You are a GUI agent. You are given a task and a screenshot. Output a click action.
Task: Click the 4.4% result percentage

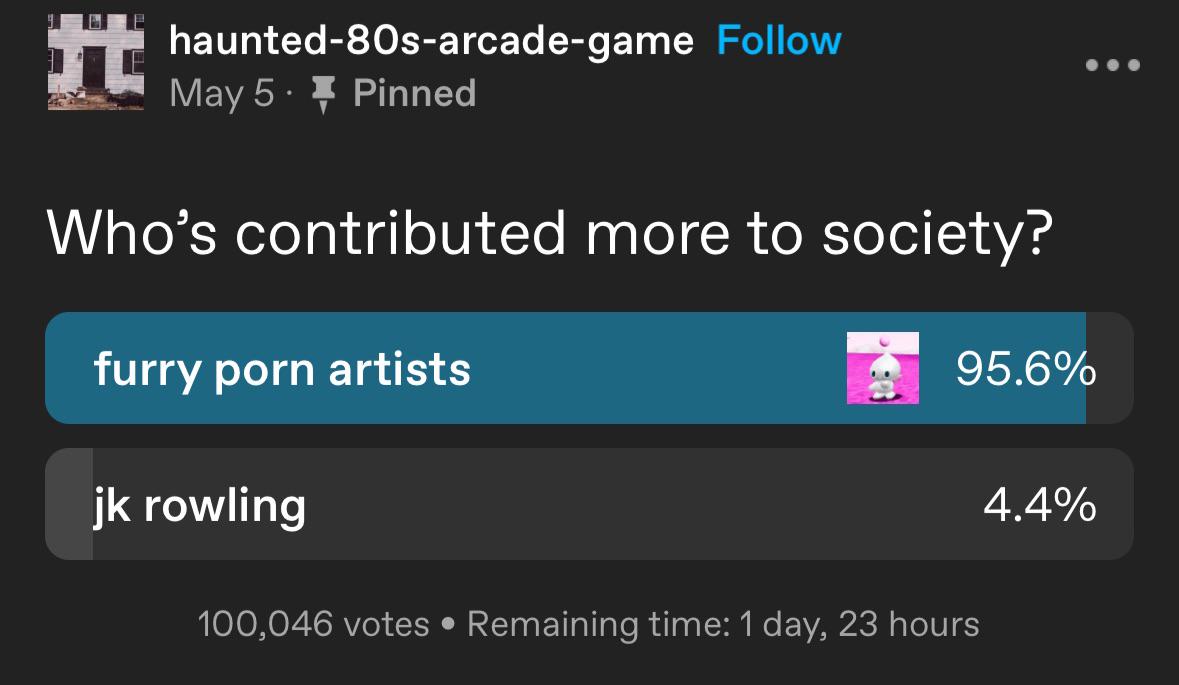tap(1039, 505)
